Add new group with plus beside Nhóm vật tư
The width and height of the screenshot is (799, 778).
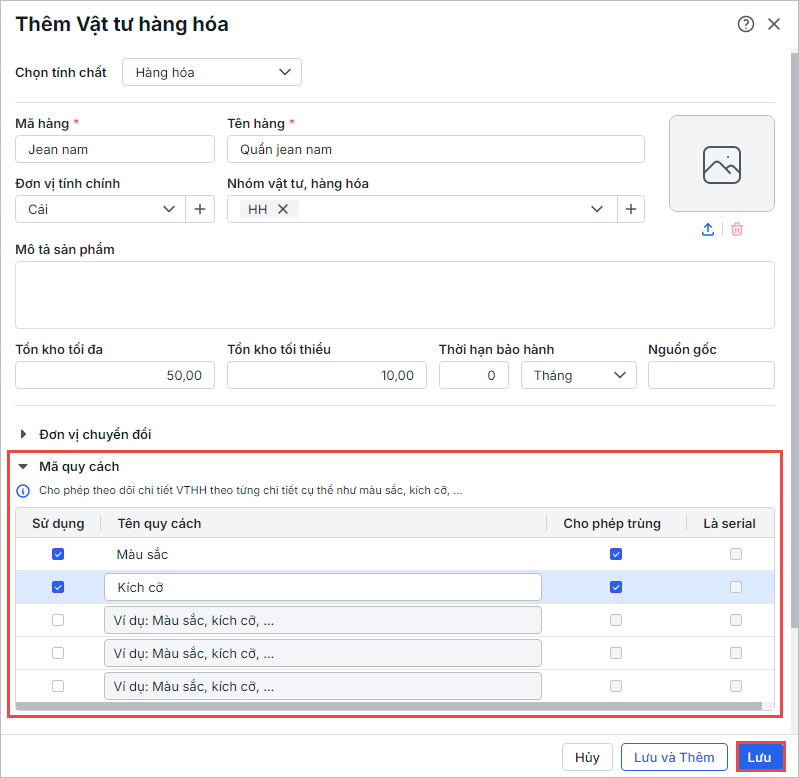pos(631,209)
